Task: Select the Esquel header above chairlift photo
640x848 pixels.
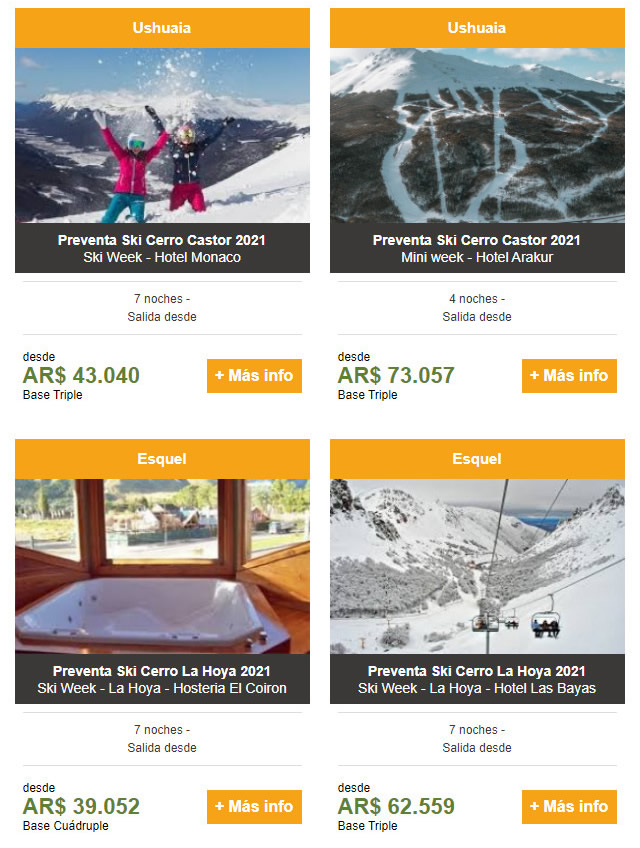Action: [477, 459]
